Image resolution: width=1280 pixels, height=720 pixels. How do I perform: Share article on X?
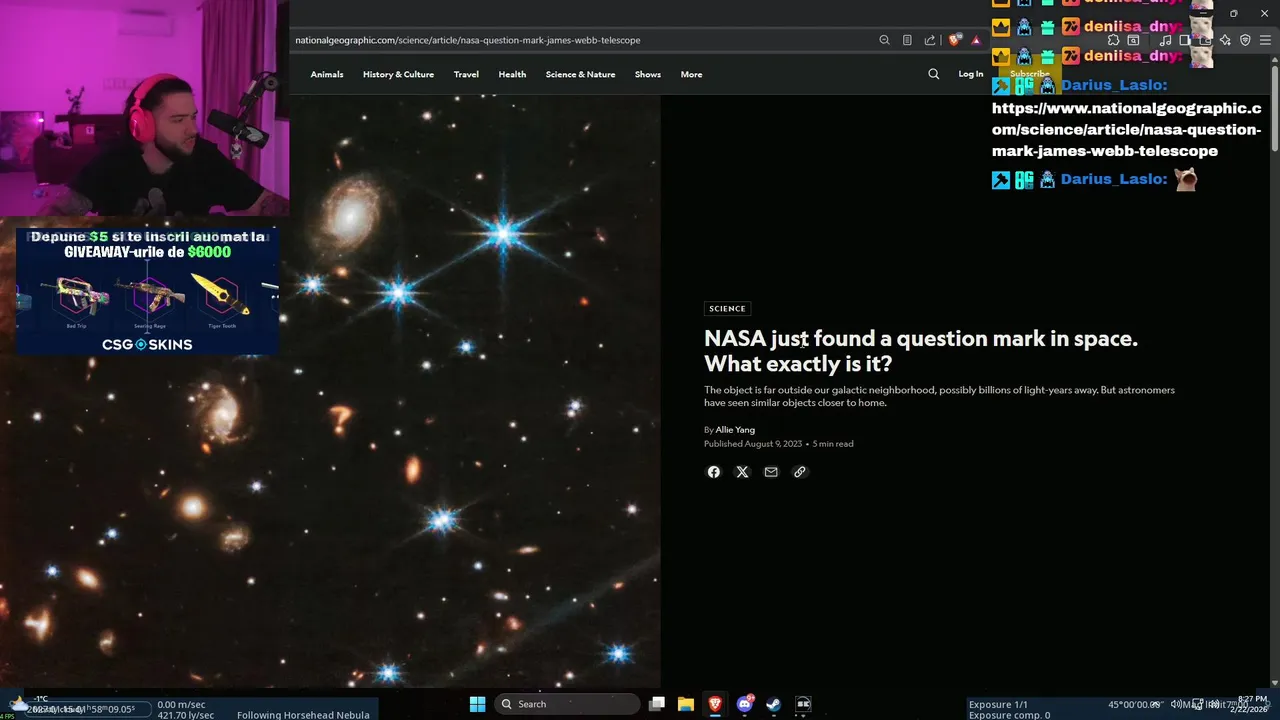tap(742, 472)
